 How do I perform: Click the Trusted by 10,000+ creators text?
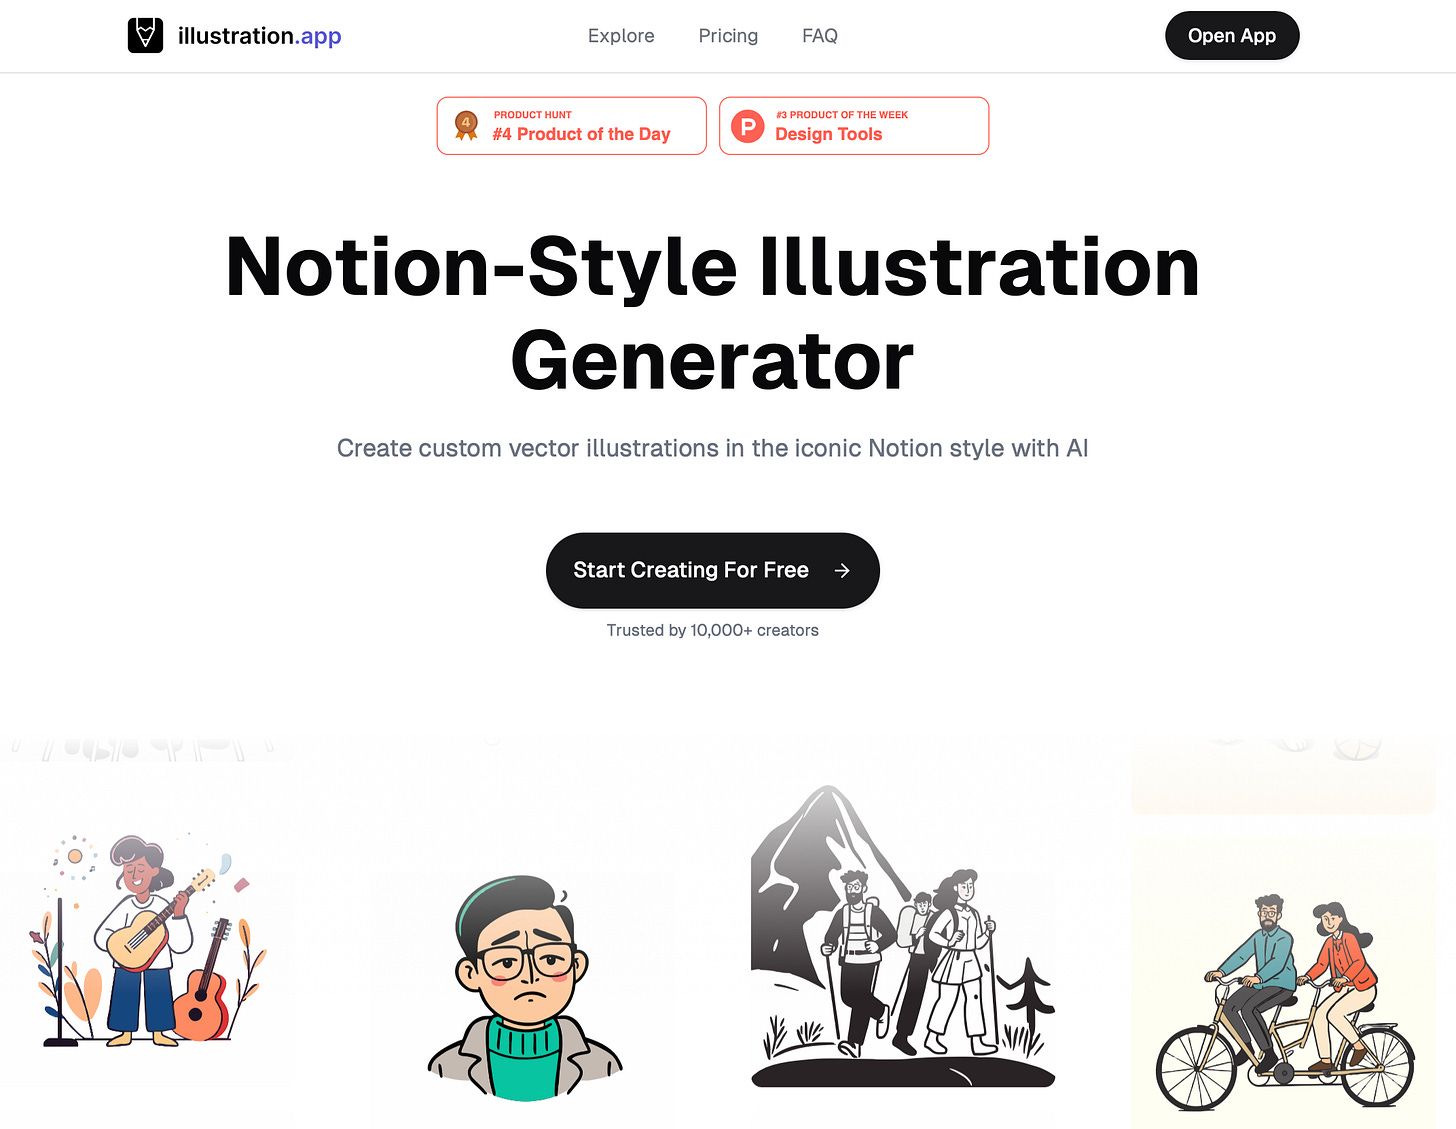[713, 630]
